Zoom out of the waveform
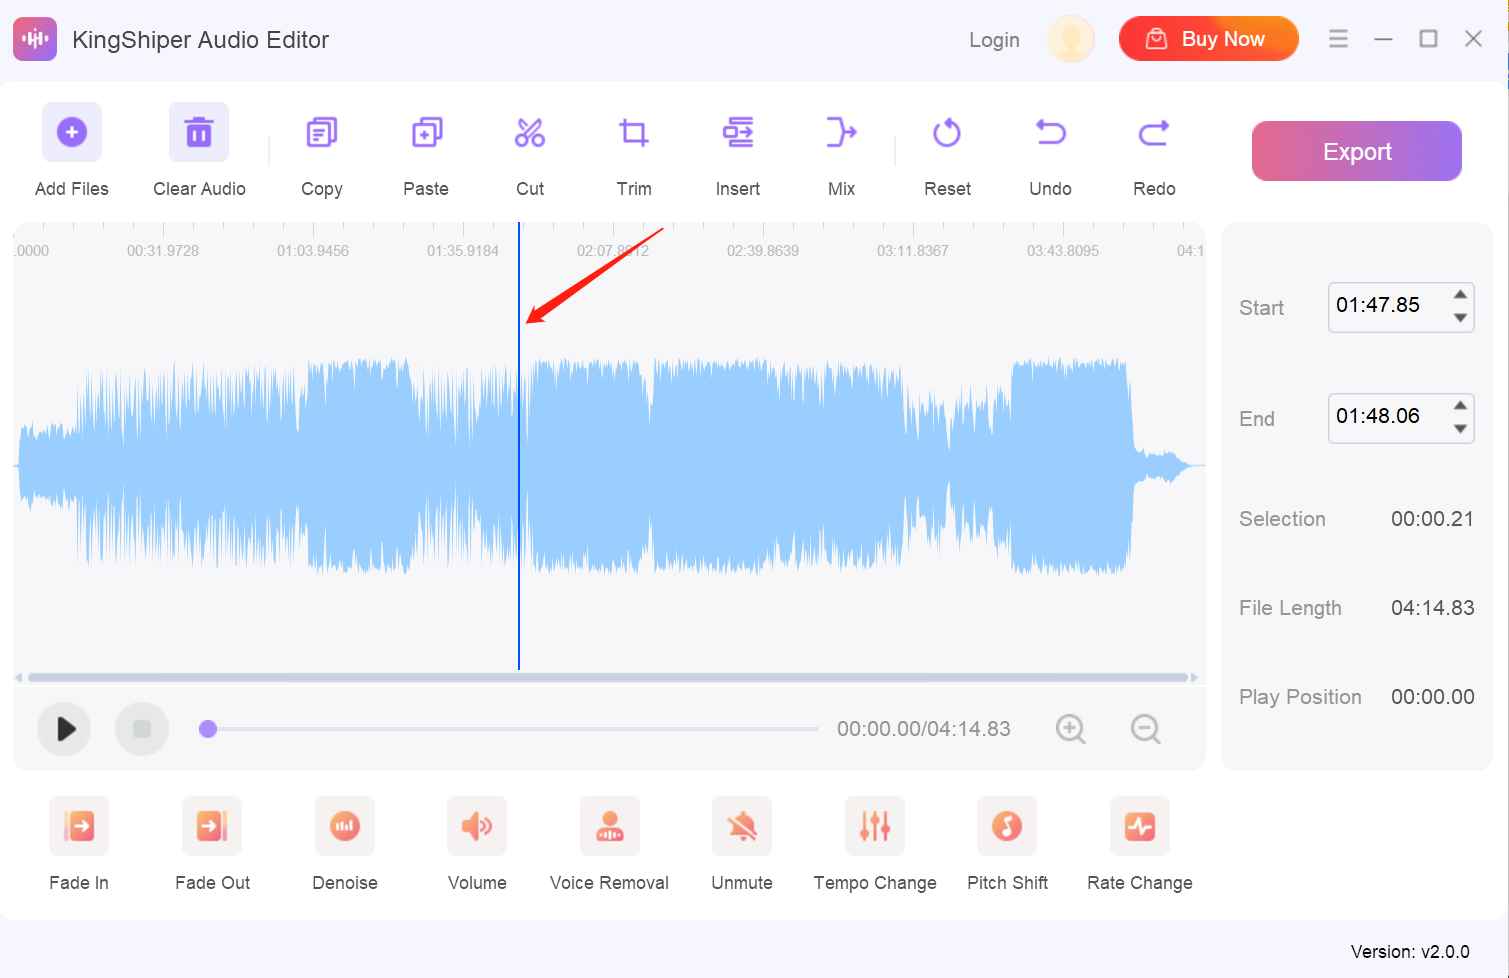The width and height of the screenshot is (1509, 978). coord(1146,729)
